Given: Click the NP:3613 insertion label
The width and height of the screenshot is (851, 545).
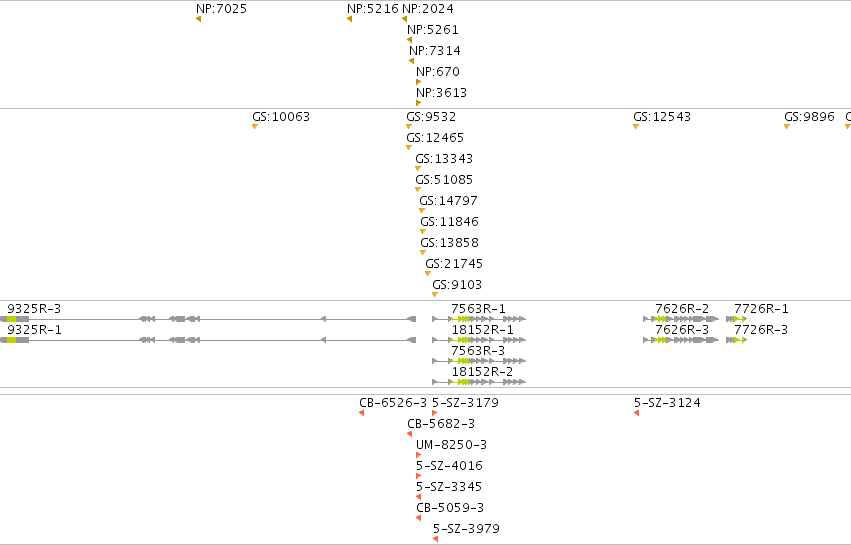Looking at the screenshot, I should click(x=441, y=93).
